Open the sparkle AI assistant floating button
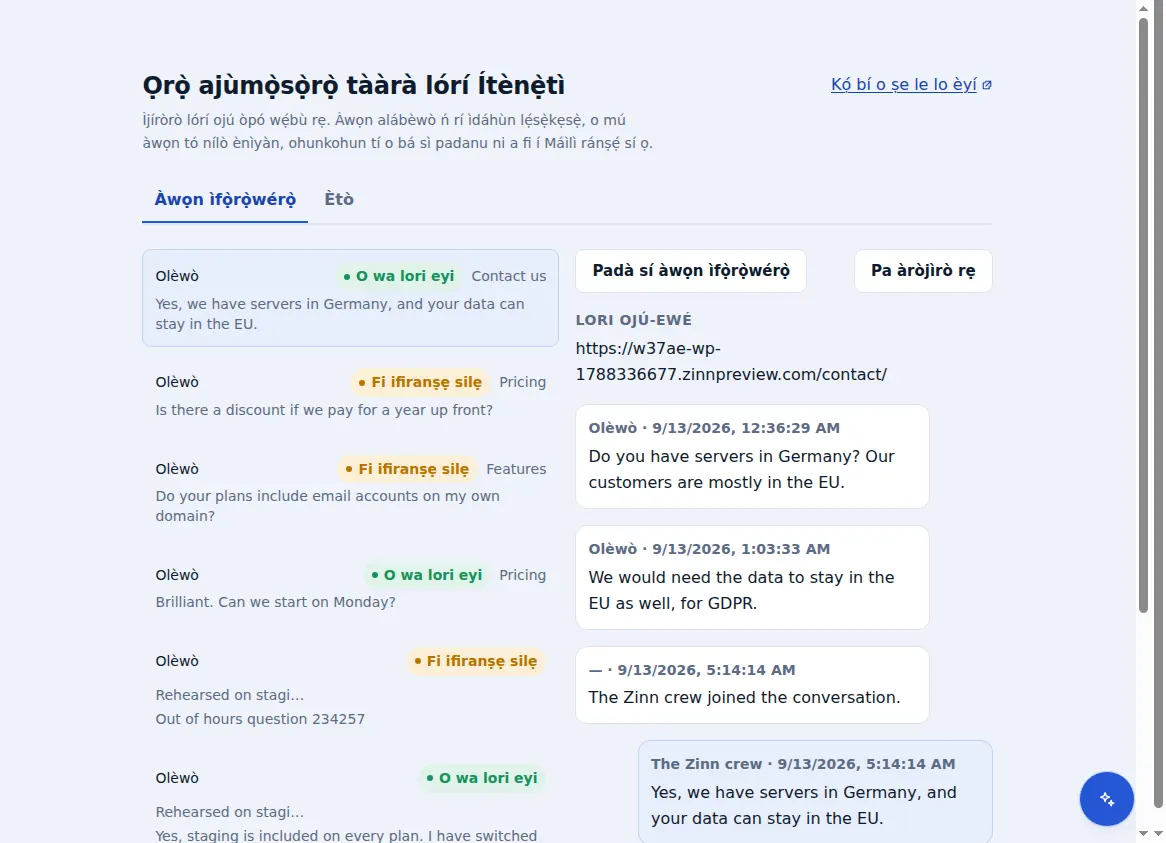 click(1107, 798)
